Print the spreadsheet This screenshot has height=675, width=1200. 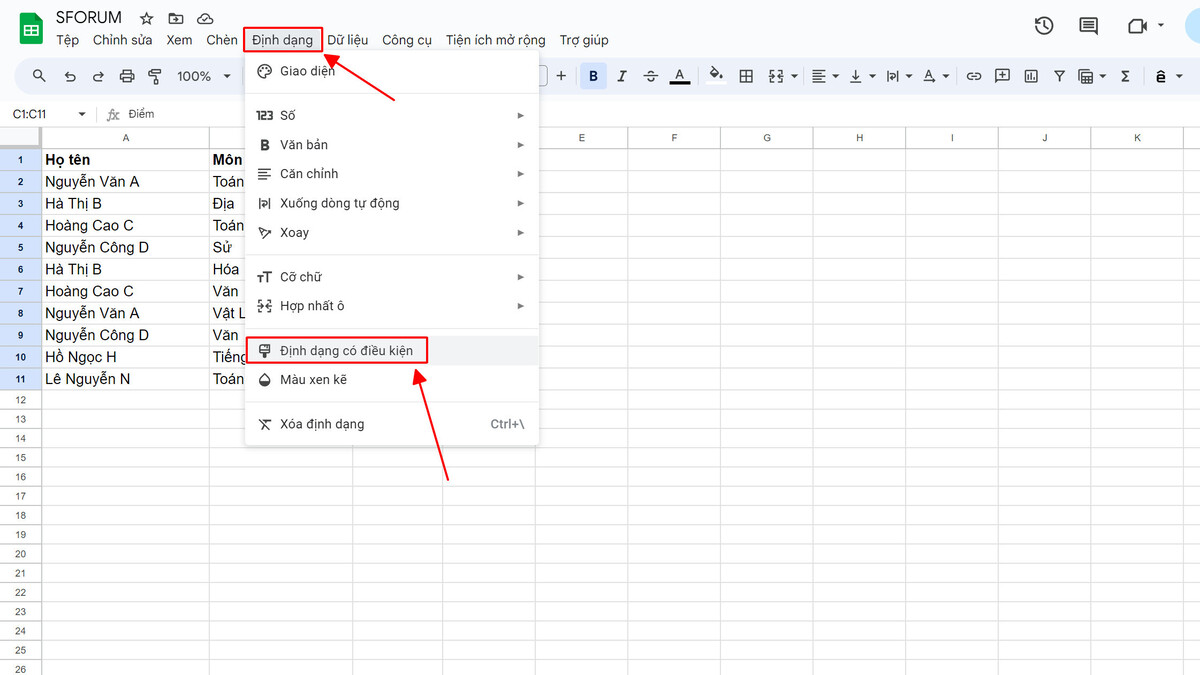[x=127, y=76]
